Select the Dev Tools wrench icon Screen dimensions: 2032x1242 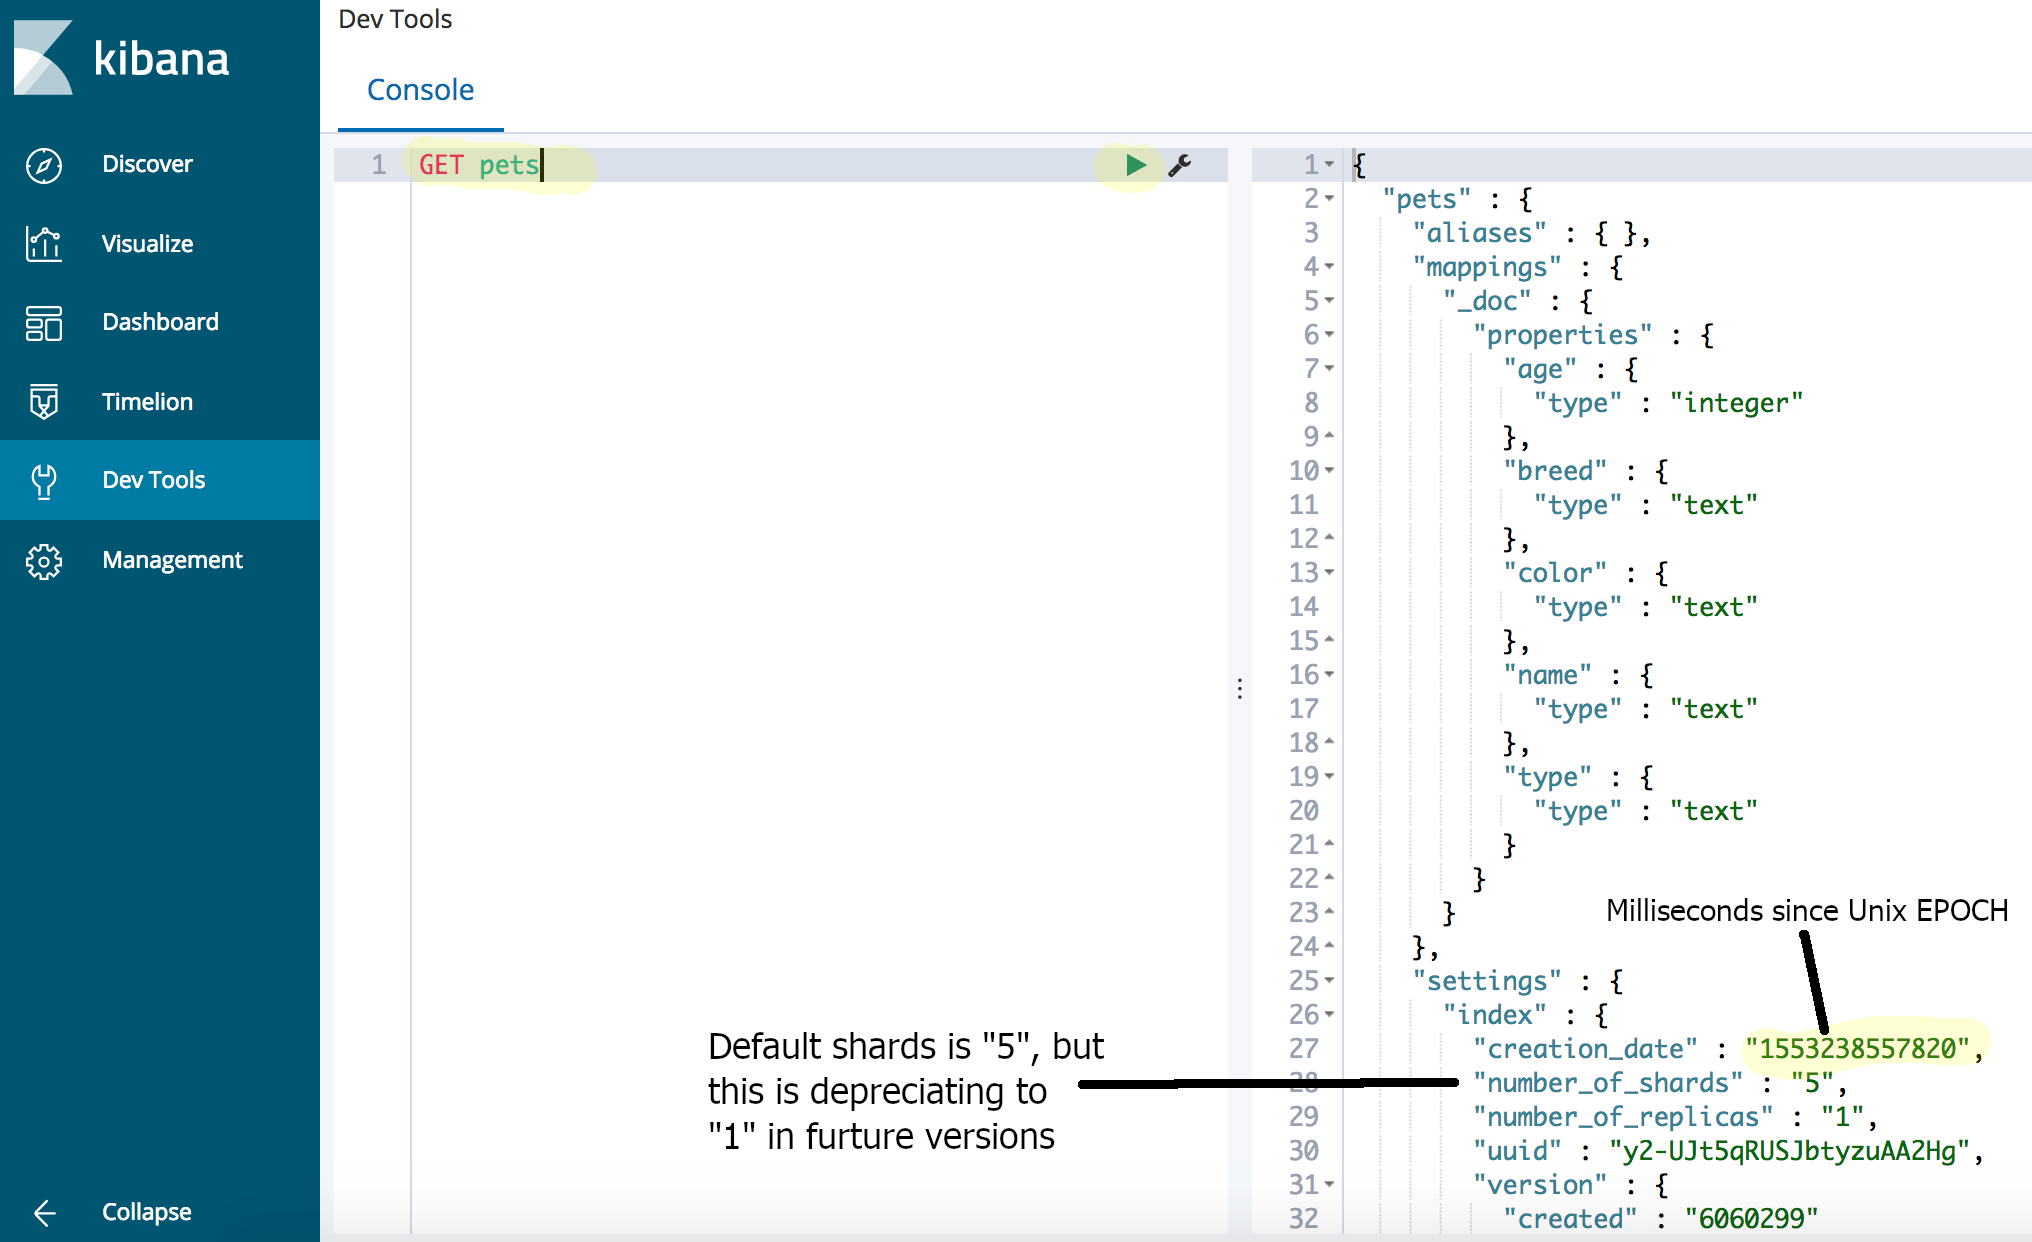pos(43,480)
